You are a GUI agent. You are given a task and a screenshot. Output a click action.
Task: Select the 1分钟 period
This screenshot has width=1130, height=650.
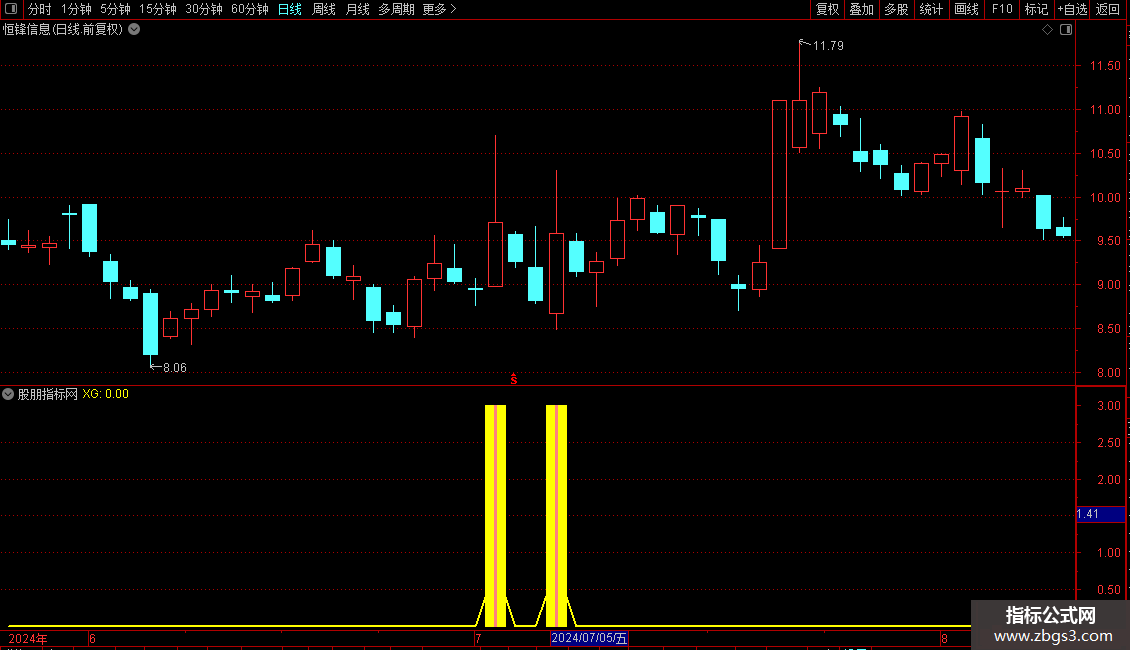click(x=76, y=9)
